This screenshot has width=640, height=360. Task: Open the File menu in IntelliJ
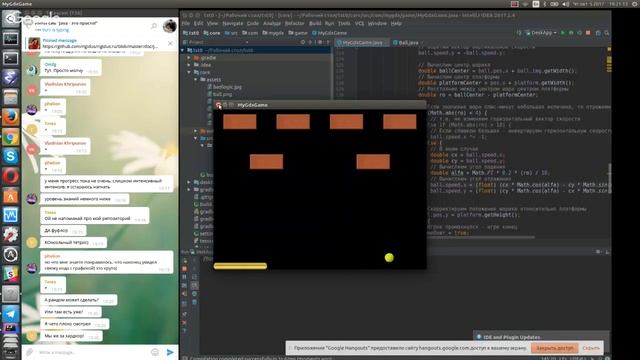[186, 23]
